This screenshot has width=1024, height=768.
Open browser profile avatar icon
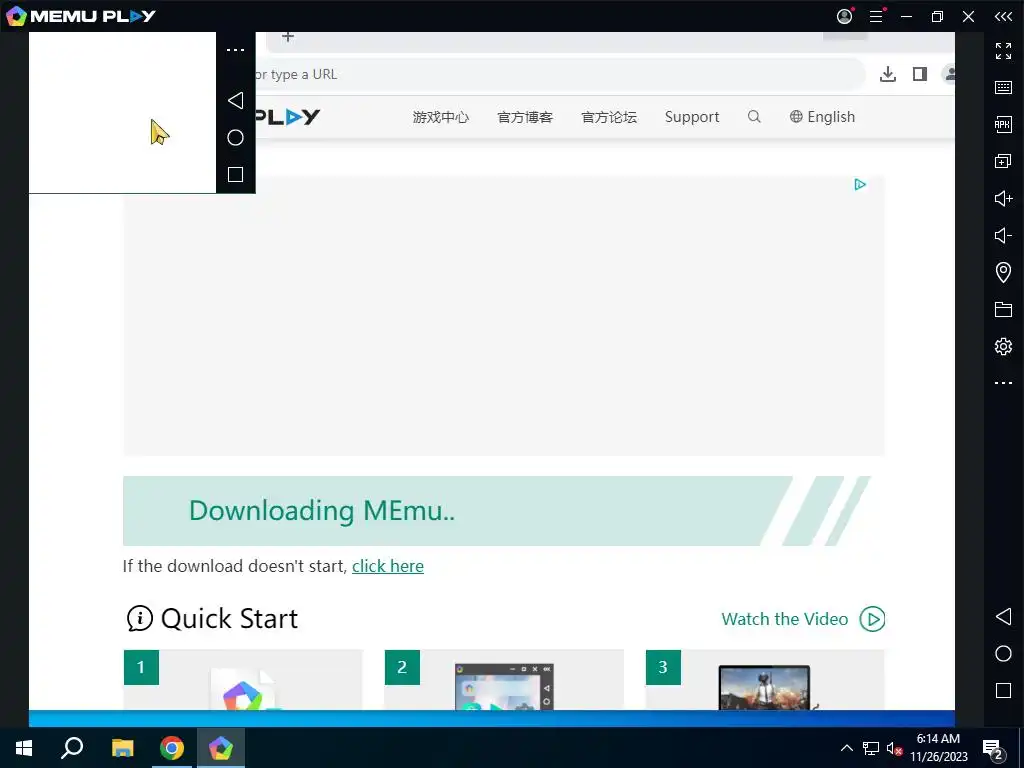click(x=949, y=74)
